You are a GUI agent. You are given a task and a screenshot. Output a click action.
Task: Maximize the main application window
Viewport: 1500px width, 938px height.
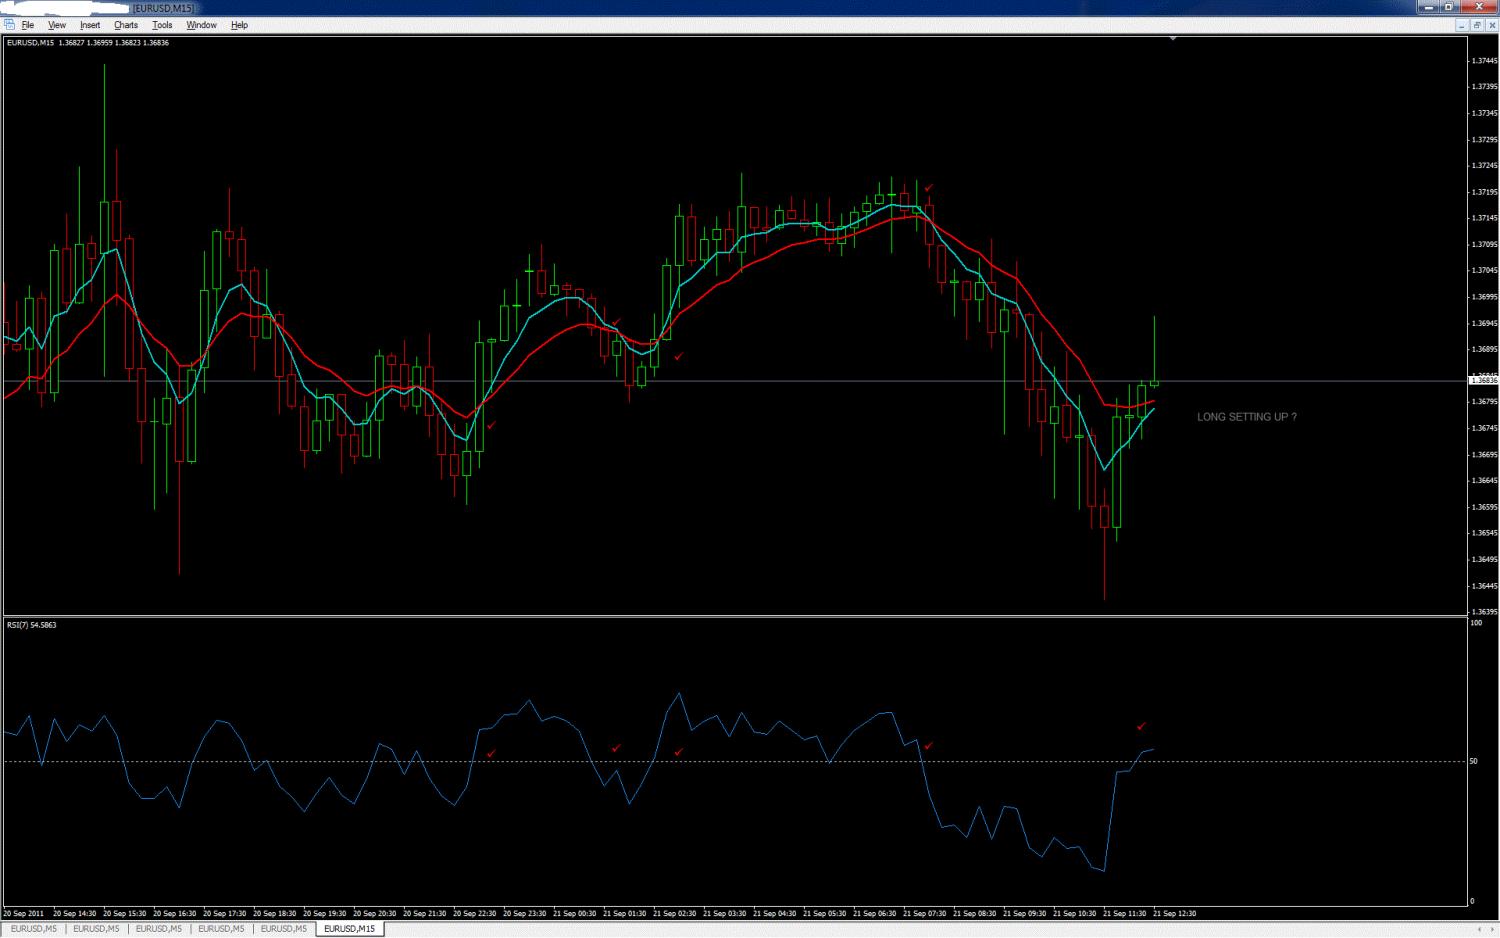click(x=1449, y=7)
